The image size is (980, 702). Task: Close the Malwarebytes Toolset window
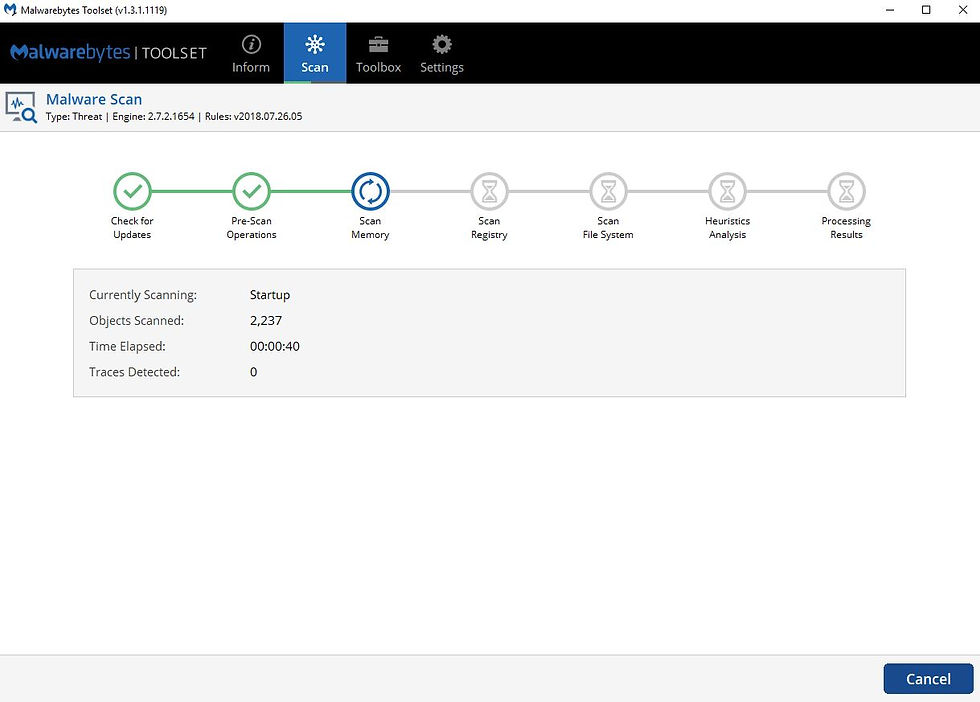(962, 10)
